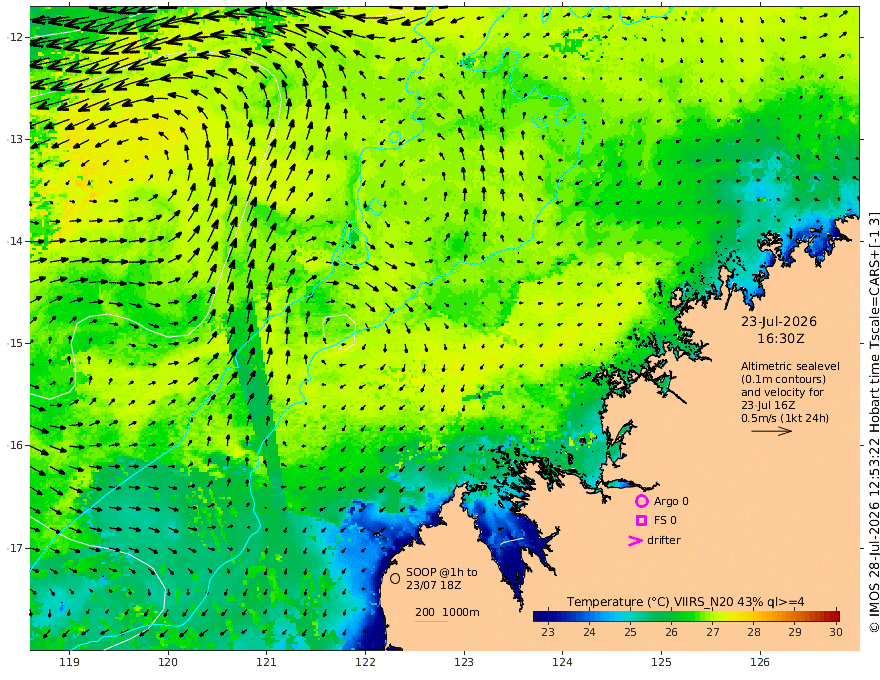Viewport: 880px width, 680px height.
Task: Select the '23-Jul-2026' date label
Action: pyautogui.click(x=779, y=322)
